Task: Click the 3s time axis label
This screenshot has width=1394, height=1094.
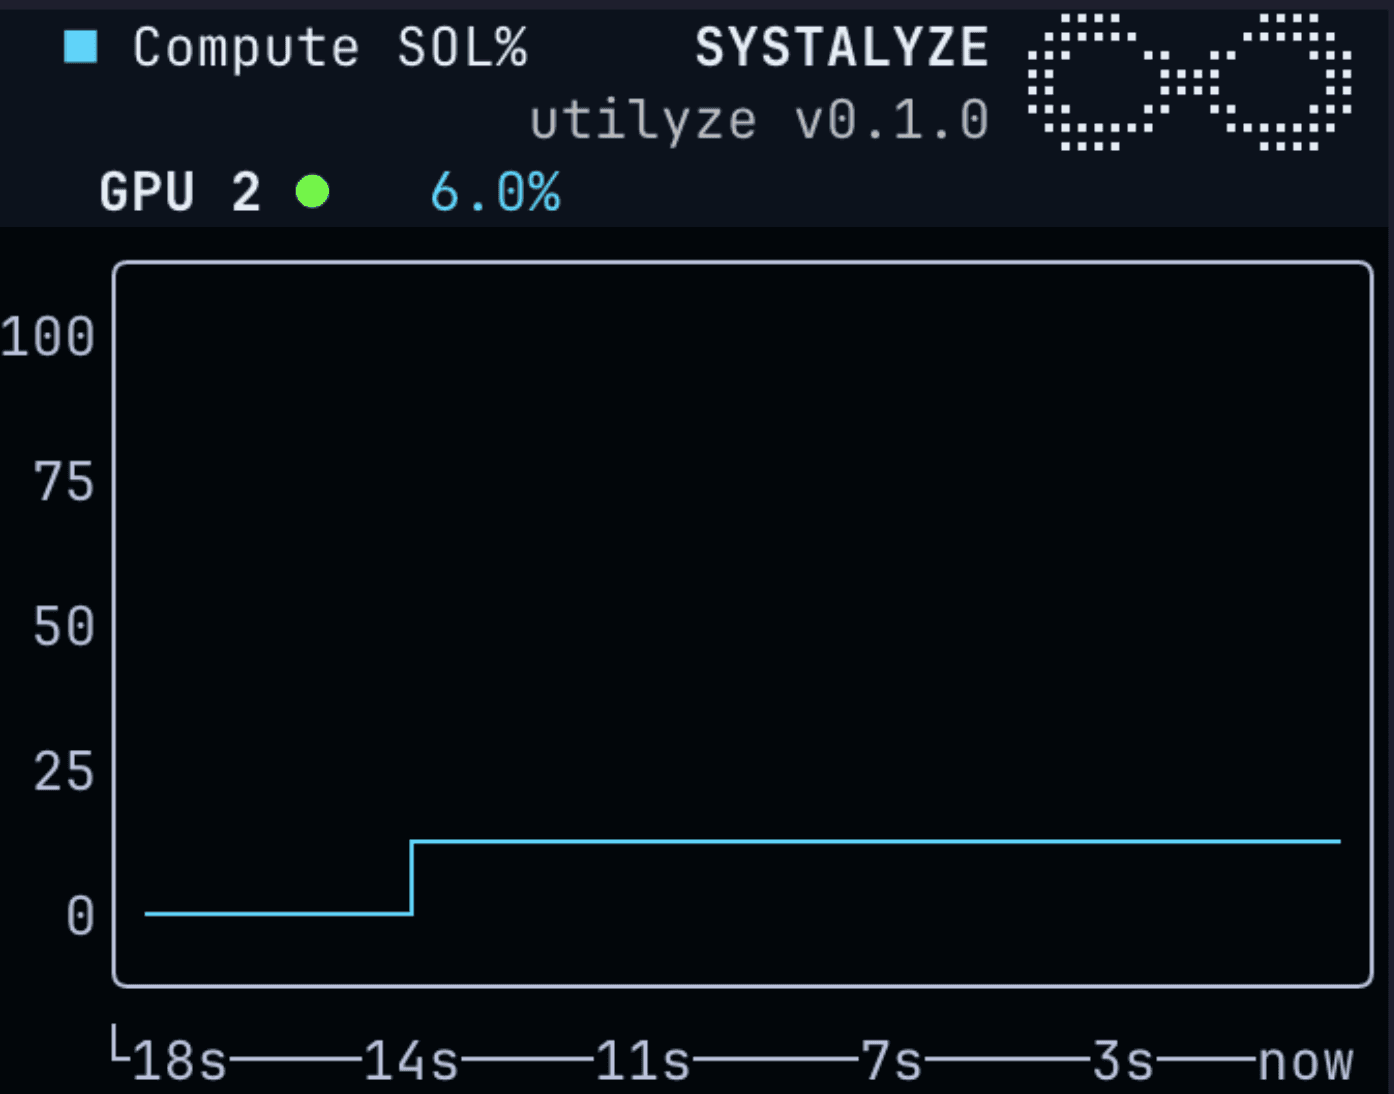Action: pos(1123,1061)
